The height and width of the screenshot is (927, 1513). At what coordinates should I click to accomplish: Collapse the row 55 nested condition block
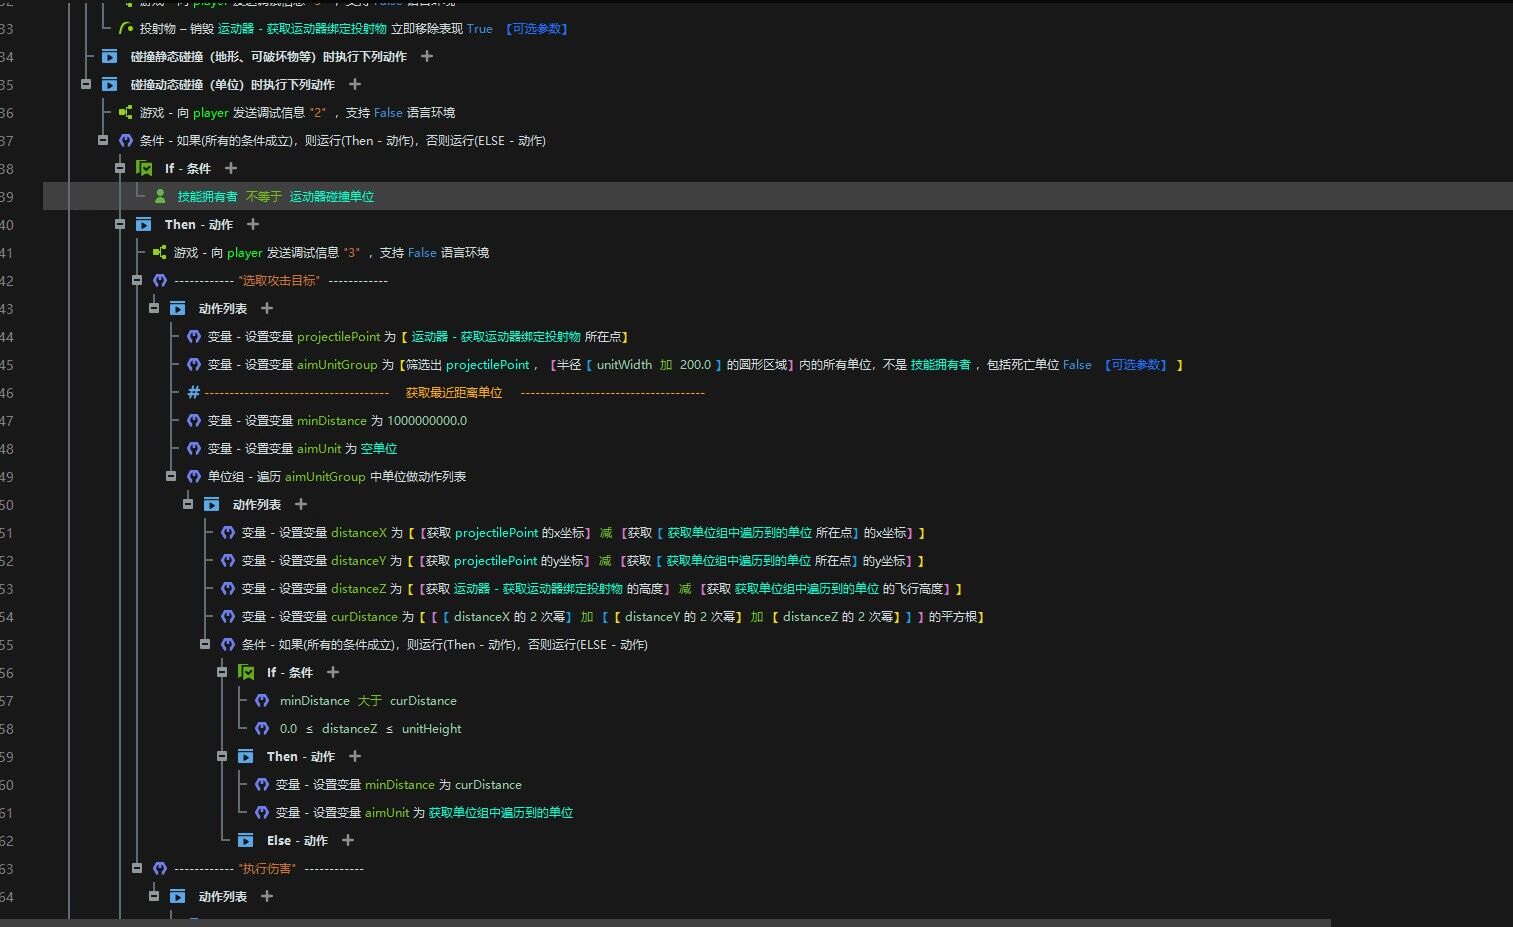pos(205,644)
